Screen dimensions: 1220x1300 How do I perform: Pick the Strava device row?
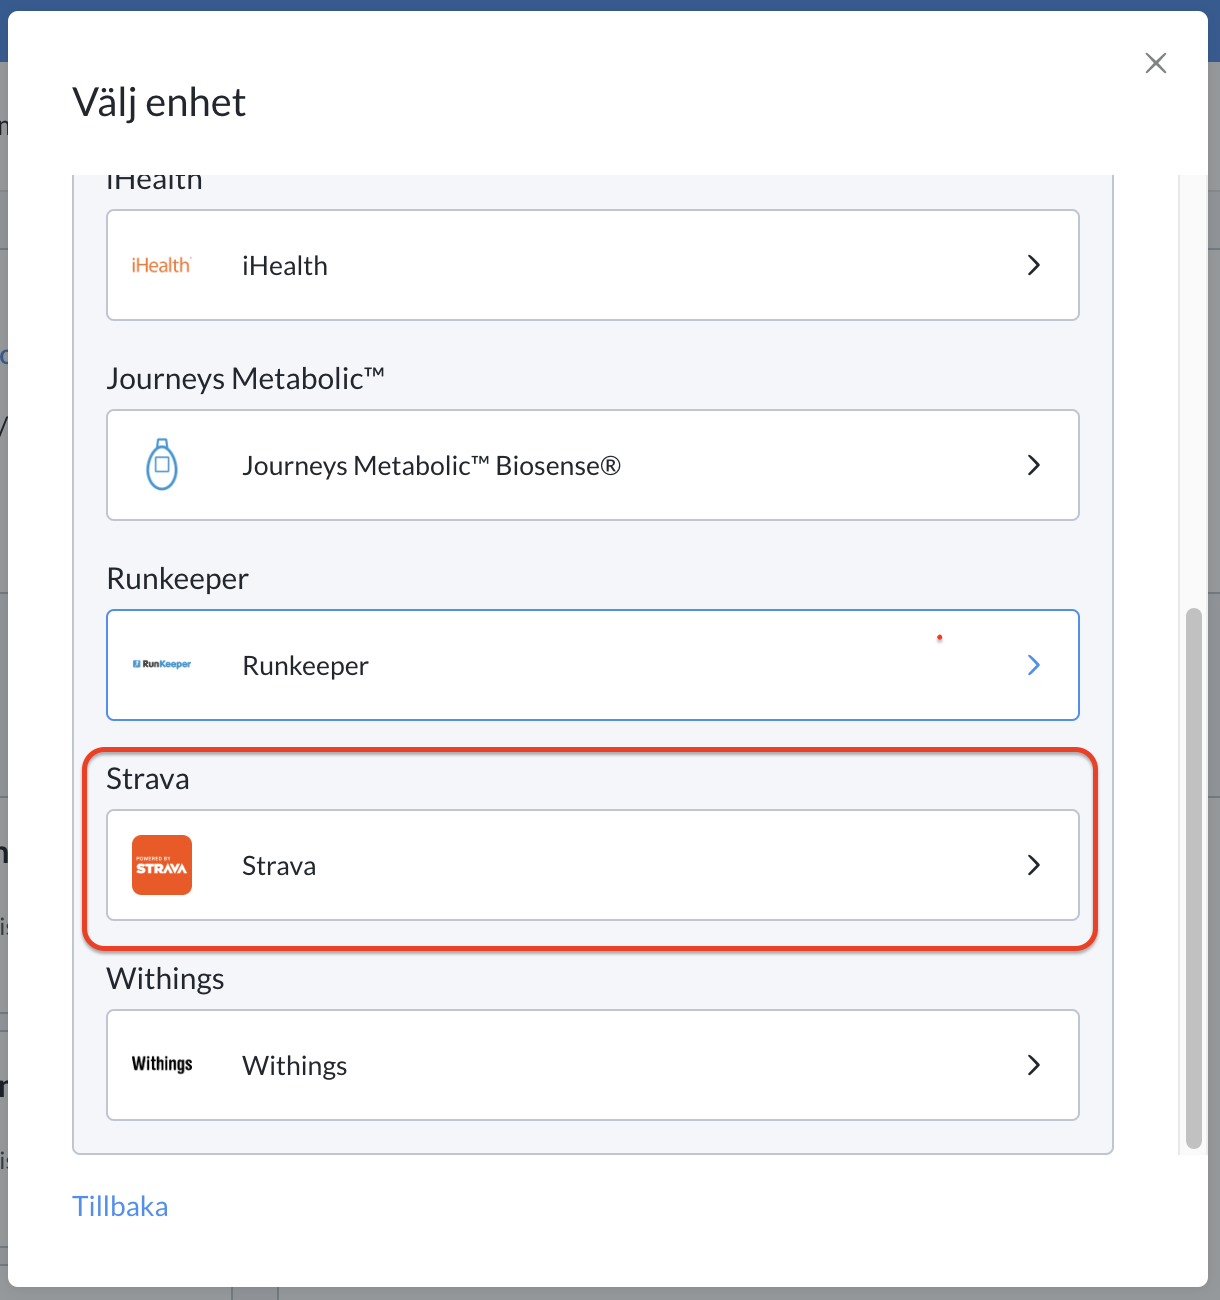593,865
